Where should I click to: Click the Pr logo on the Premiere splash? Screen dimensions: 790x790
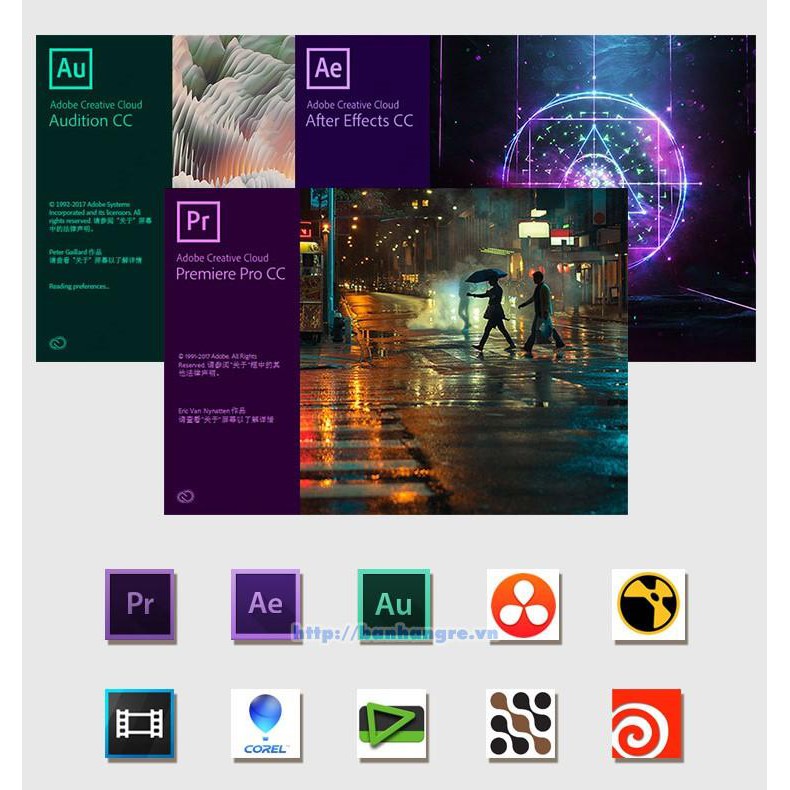point(198,221)
